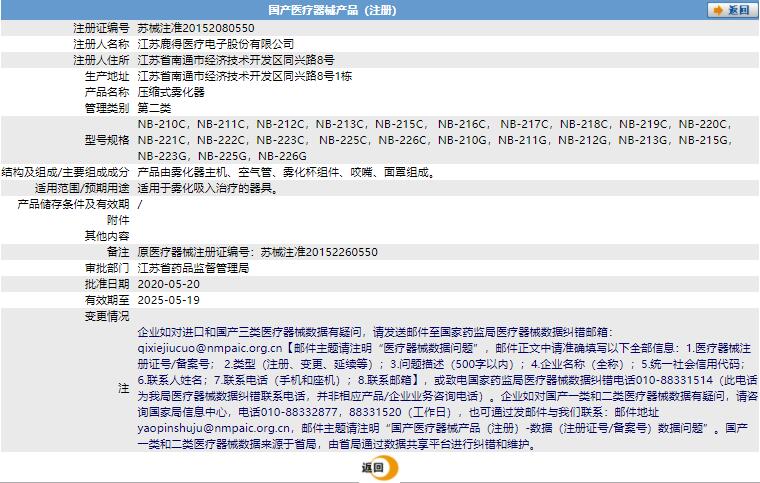This screenshot has width=760, height=483.
Task: Click model NB-221C in the specification list
Action: pos(161,140)
